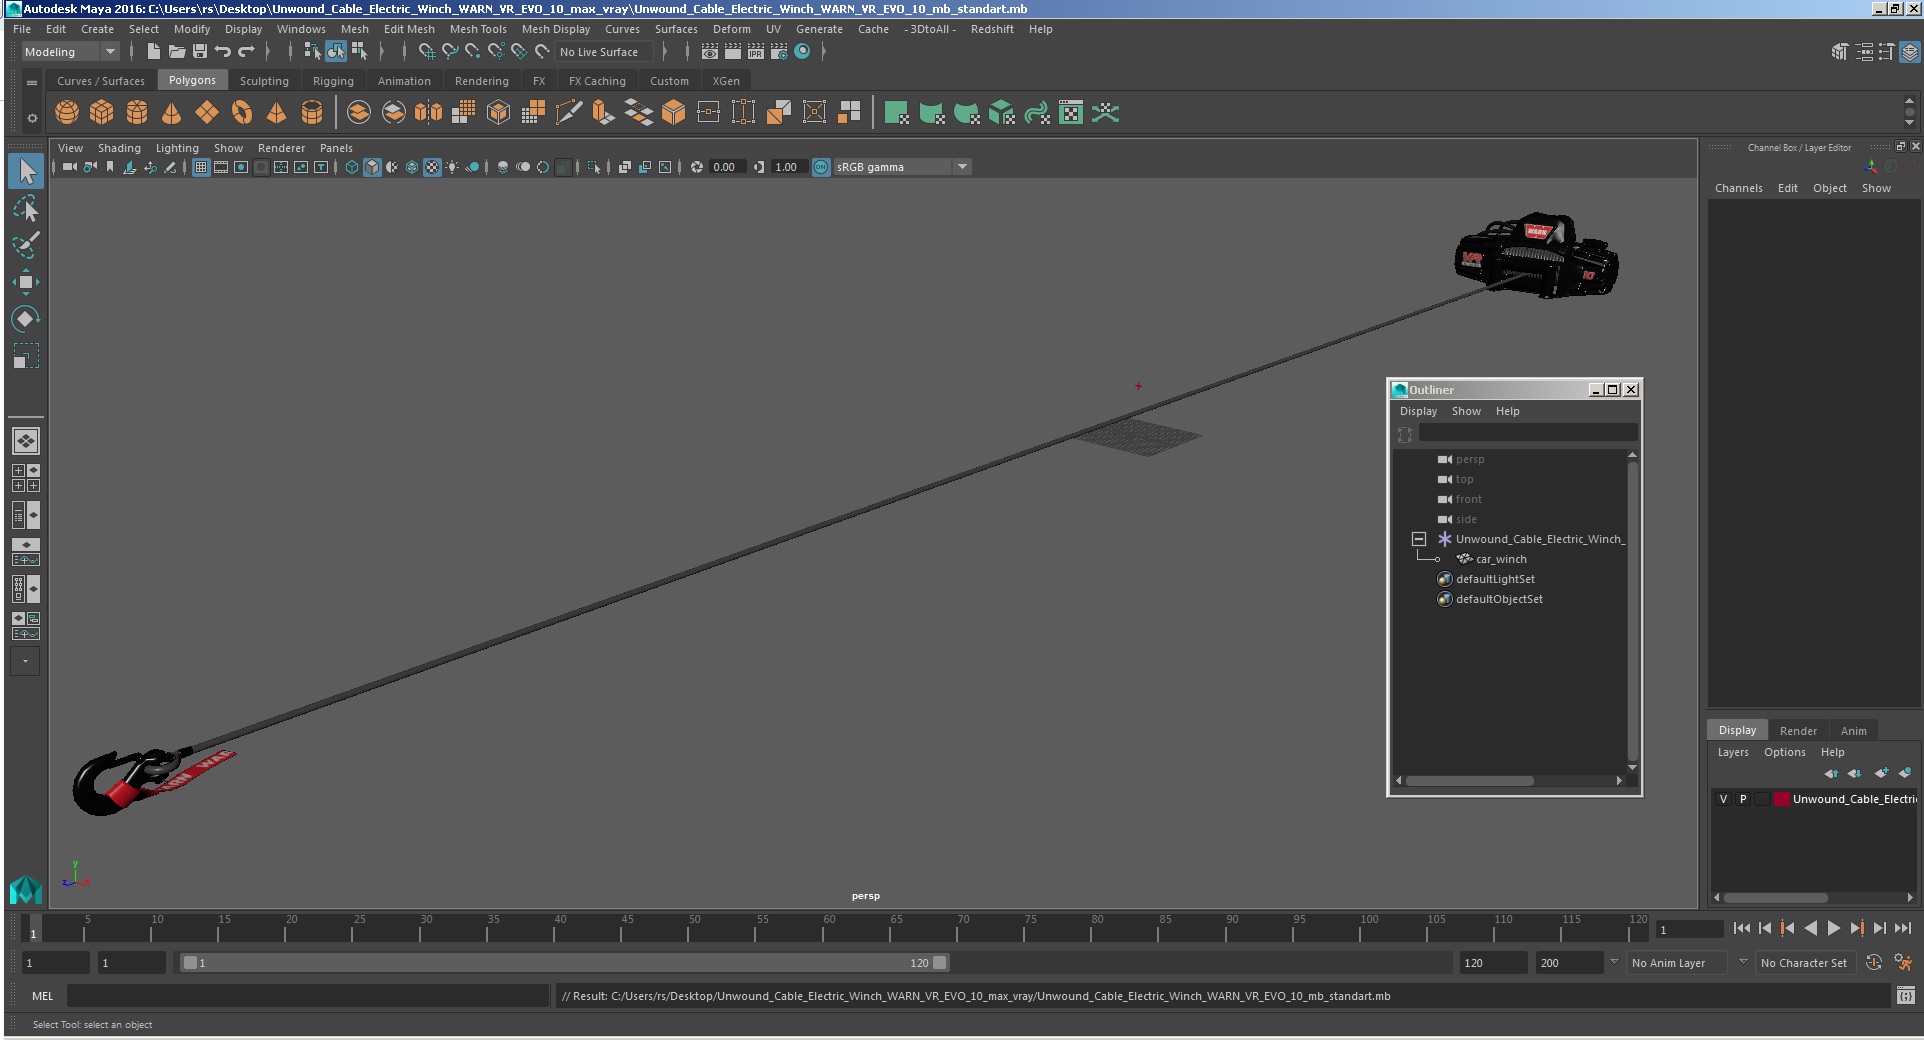1924x1040 pixels.
Task: Click the range slider bar
Action: click(x=564, y=963)
